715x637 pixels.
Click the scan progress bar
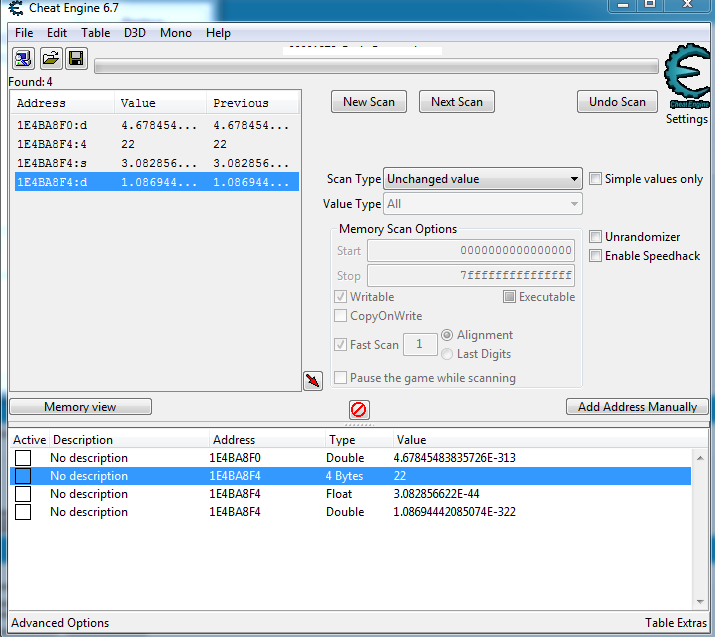click(x=376, y=67)
